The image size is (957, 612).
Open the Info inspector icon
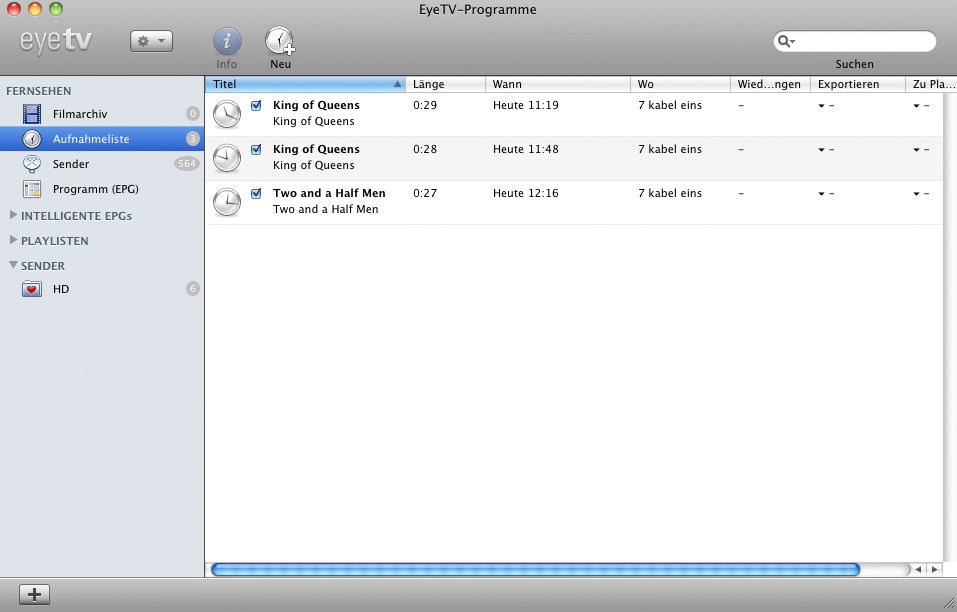tap(227, 41)
